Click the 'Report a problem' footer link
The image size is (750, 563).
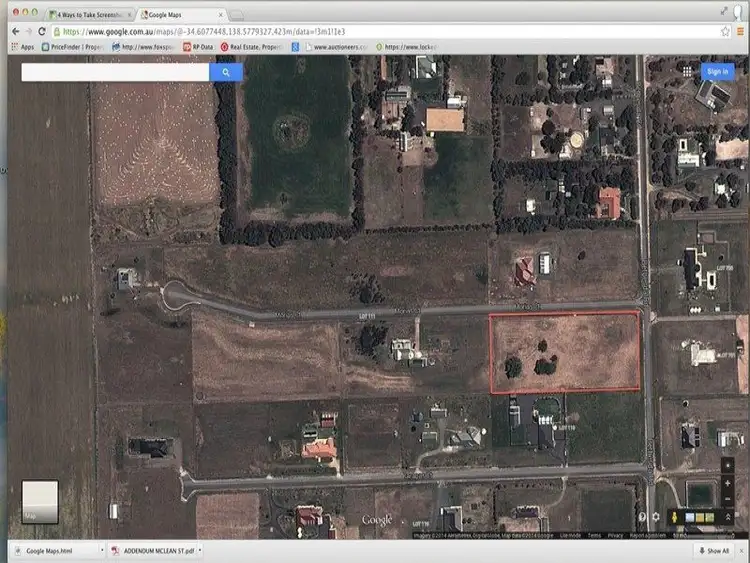point(648,536)
